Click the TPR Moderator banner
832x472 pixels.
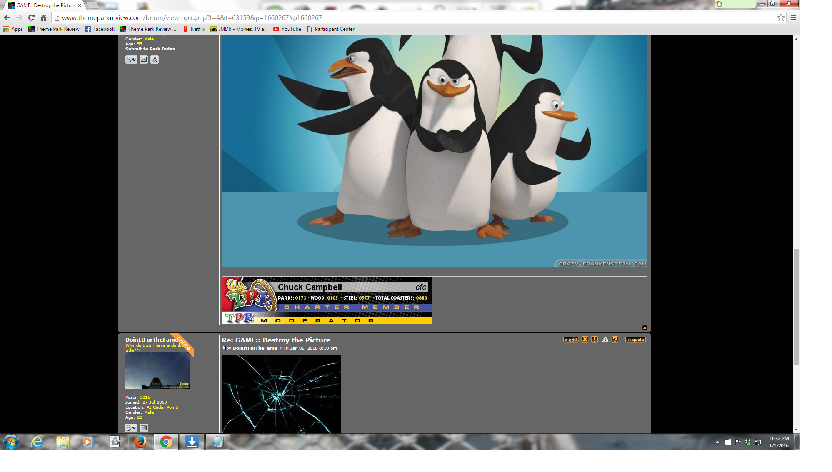click(x=327, y=318)
